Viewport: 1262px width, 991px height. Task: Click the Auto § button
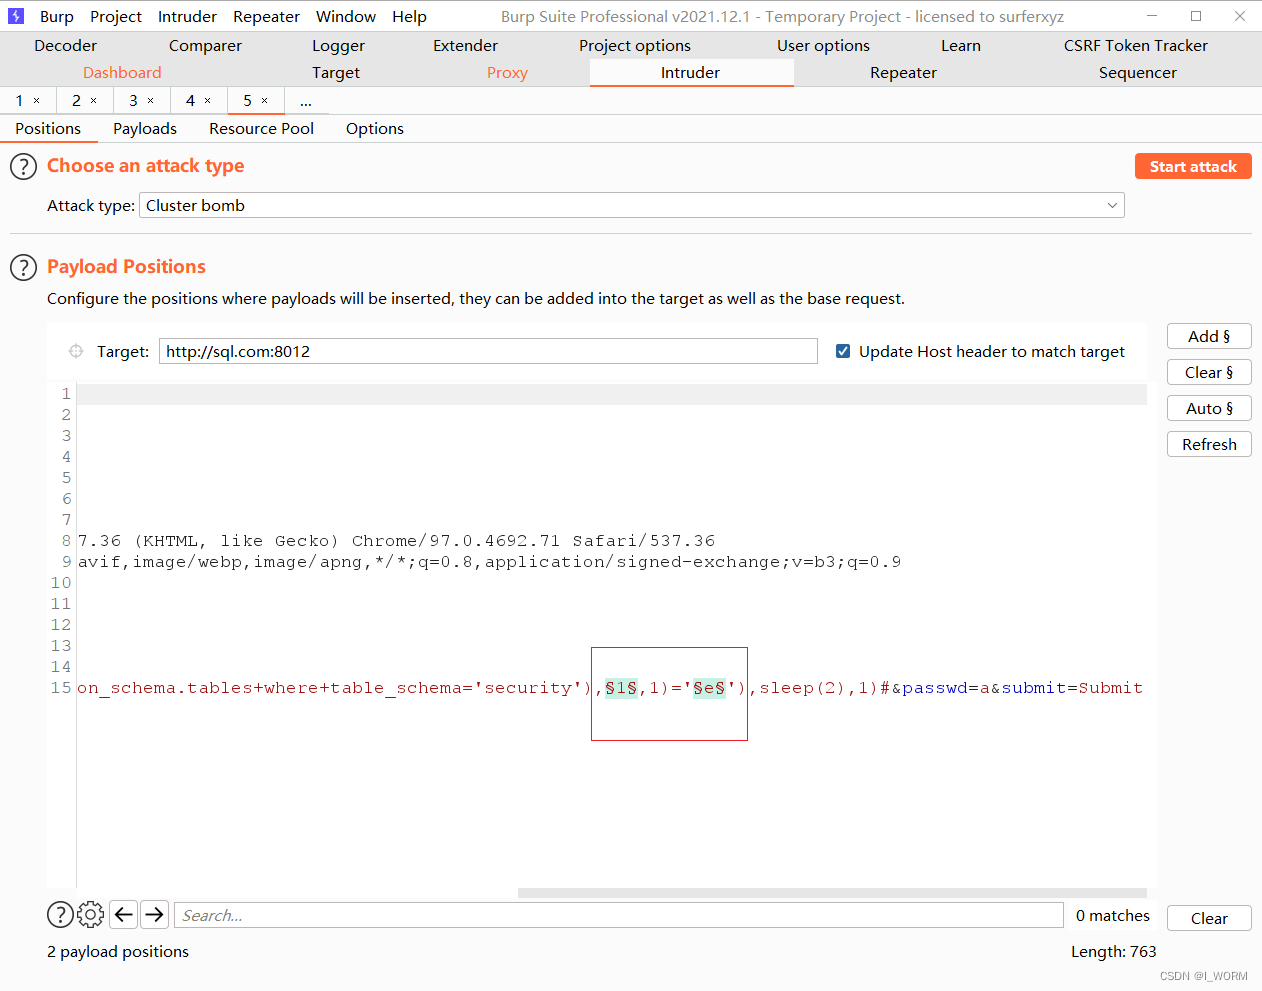click(1209, 409)
